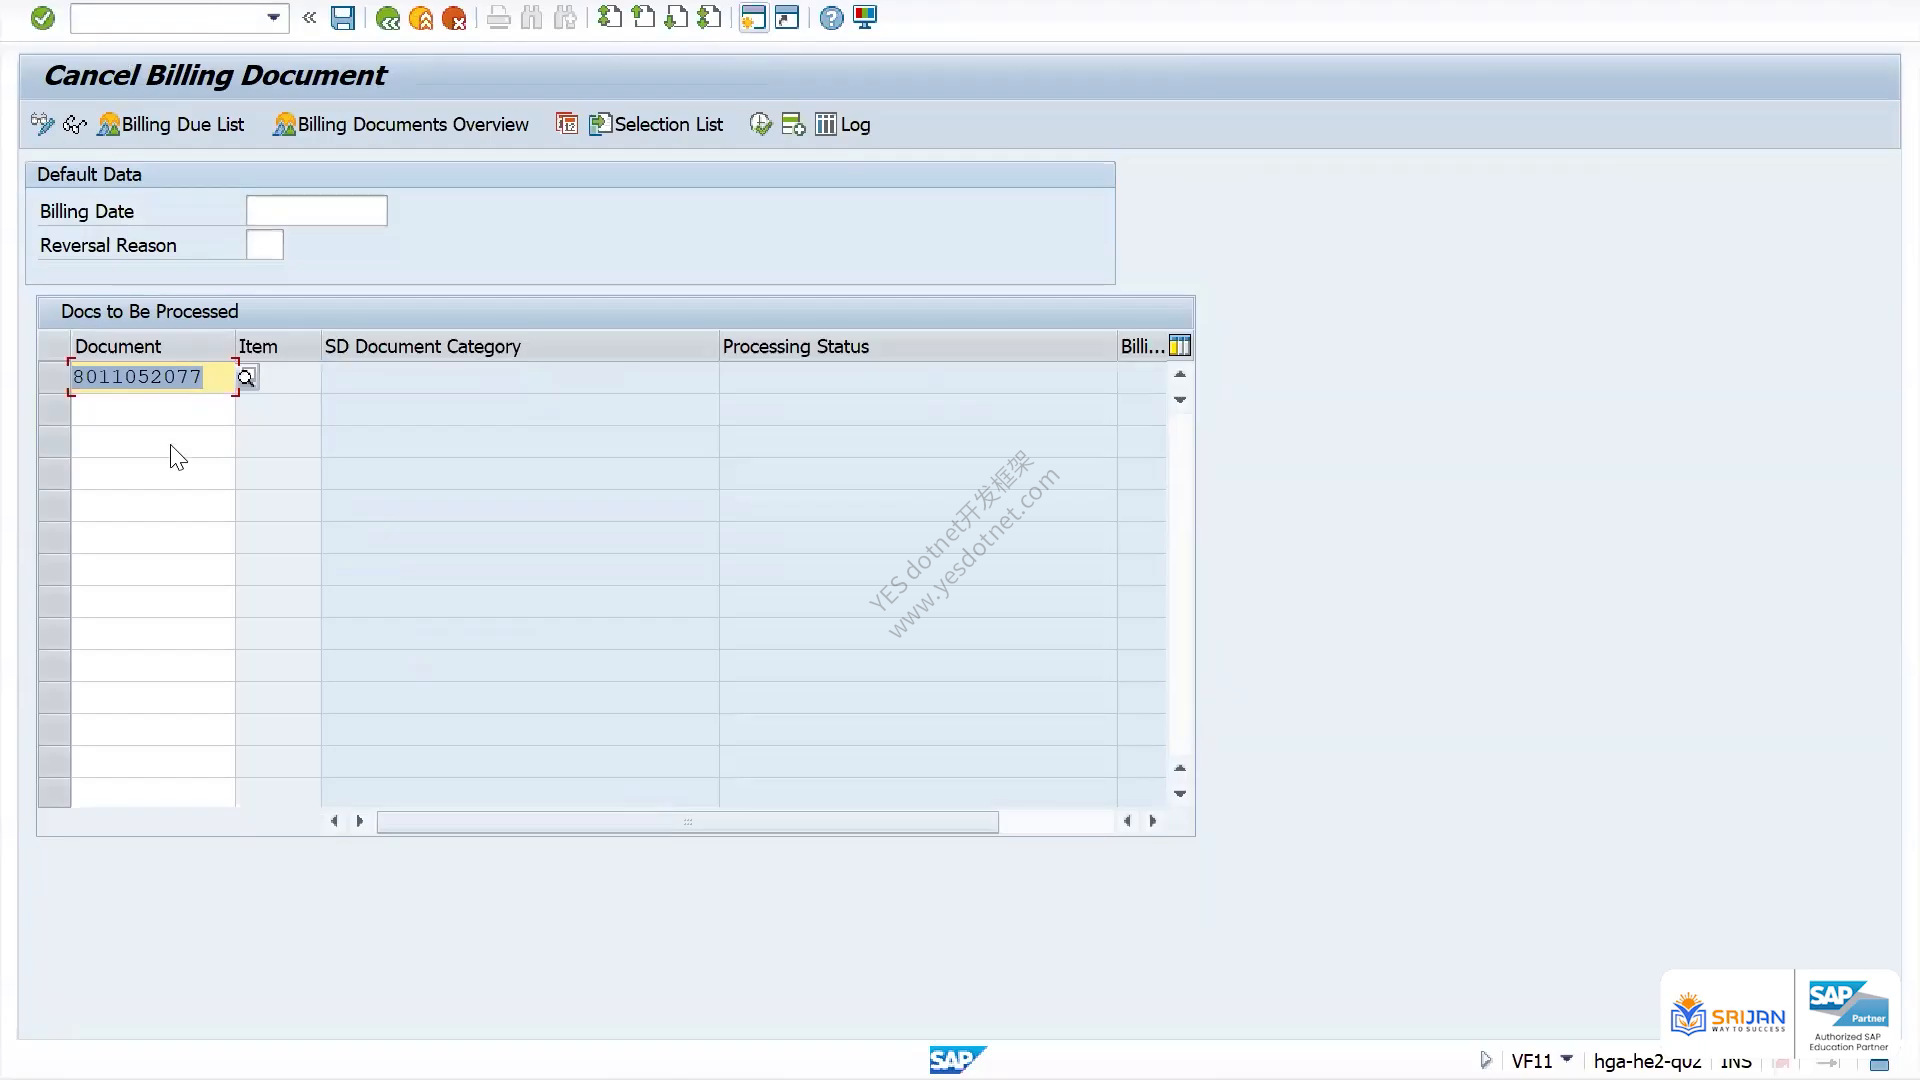Exit using the yellow Exit icon

click(x=421, y=18)
